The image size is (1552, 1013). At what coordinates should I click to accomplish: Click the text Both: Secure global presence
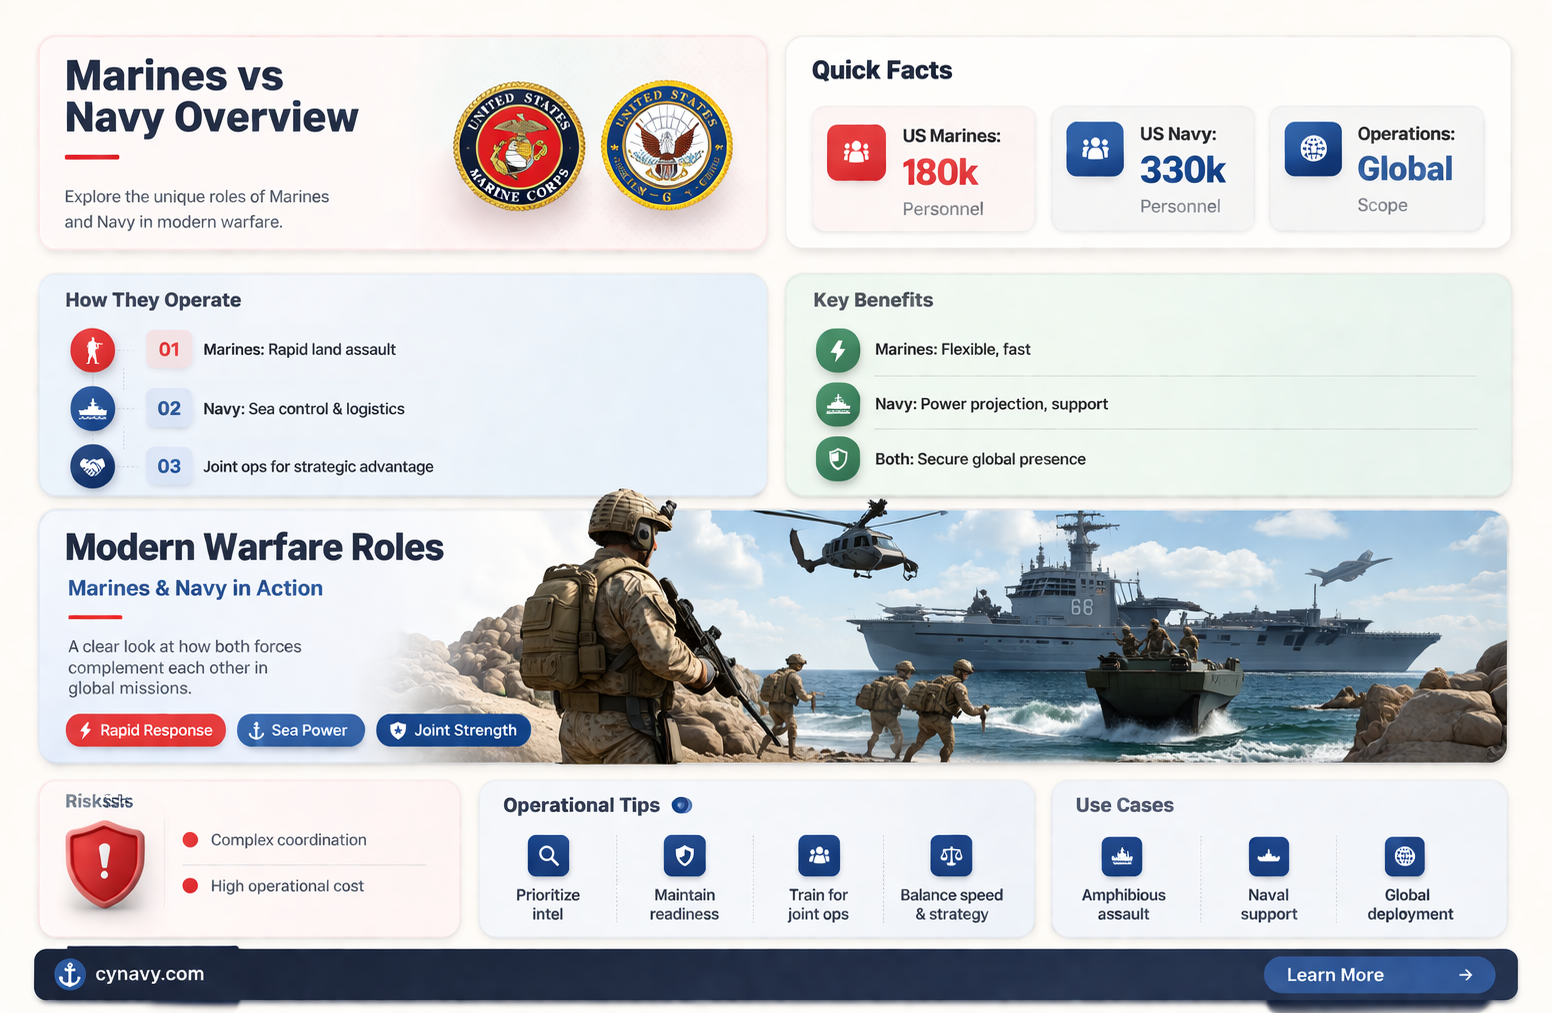click(x=980, y=459)
